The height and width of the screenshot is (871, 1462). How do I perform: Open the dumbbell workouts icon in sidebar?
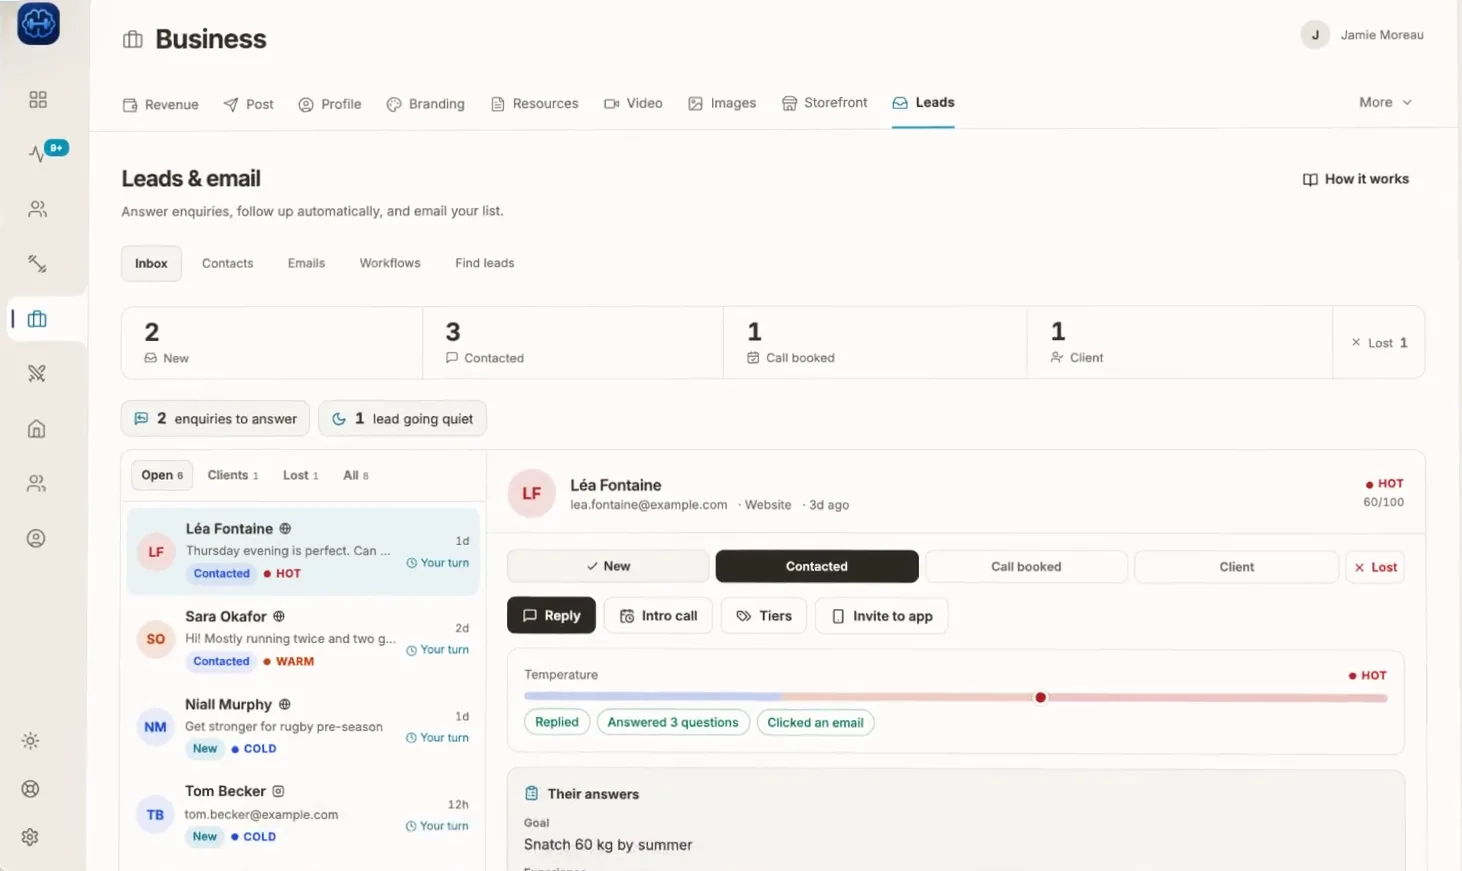[37, 264]
